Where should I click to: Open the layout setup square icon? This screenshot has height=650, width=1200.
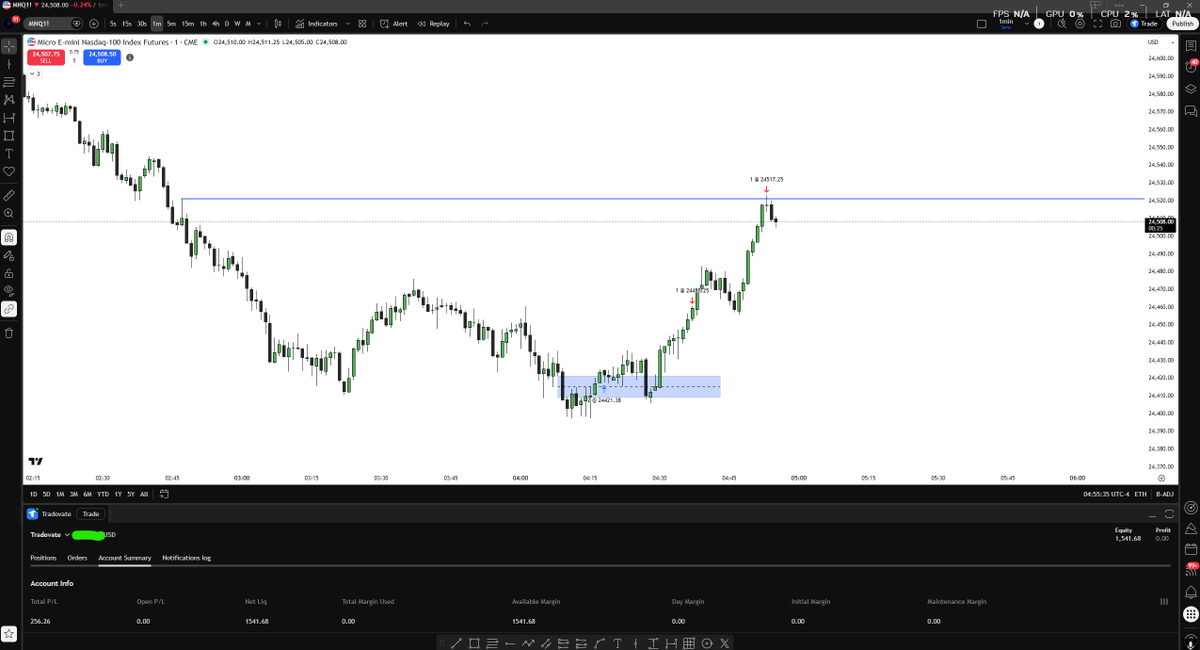point(982,23)
